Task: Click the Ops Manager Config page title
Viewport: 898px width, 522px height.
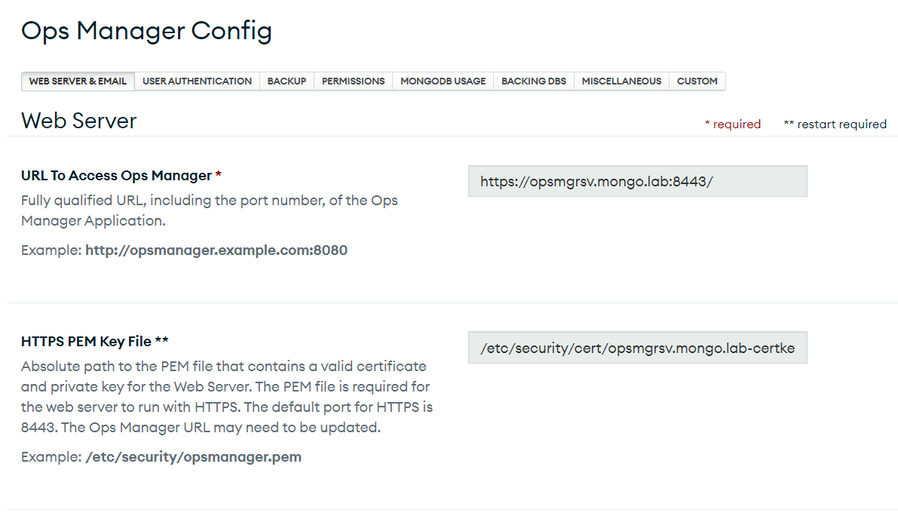Action: (147, 31)
